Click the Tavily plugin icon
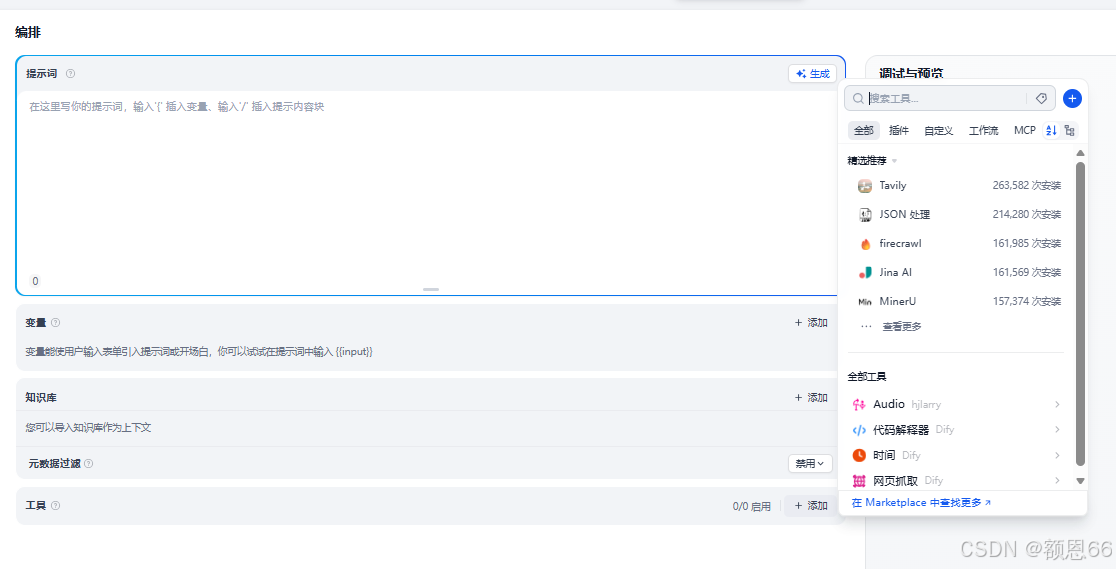 click(865, 186)
